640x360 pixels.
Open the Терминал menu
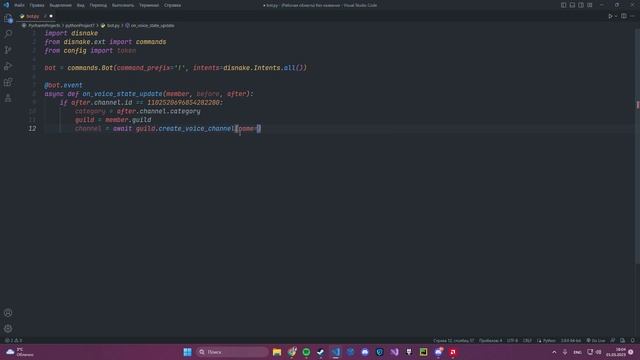click(149, 5)
